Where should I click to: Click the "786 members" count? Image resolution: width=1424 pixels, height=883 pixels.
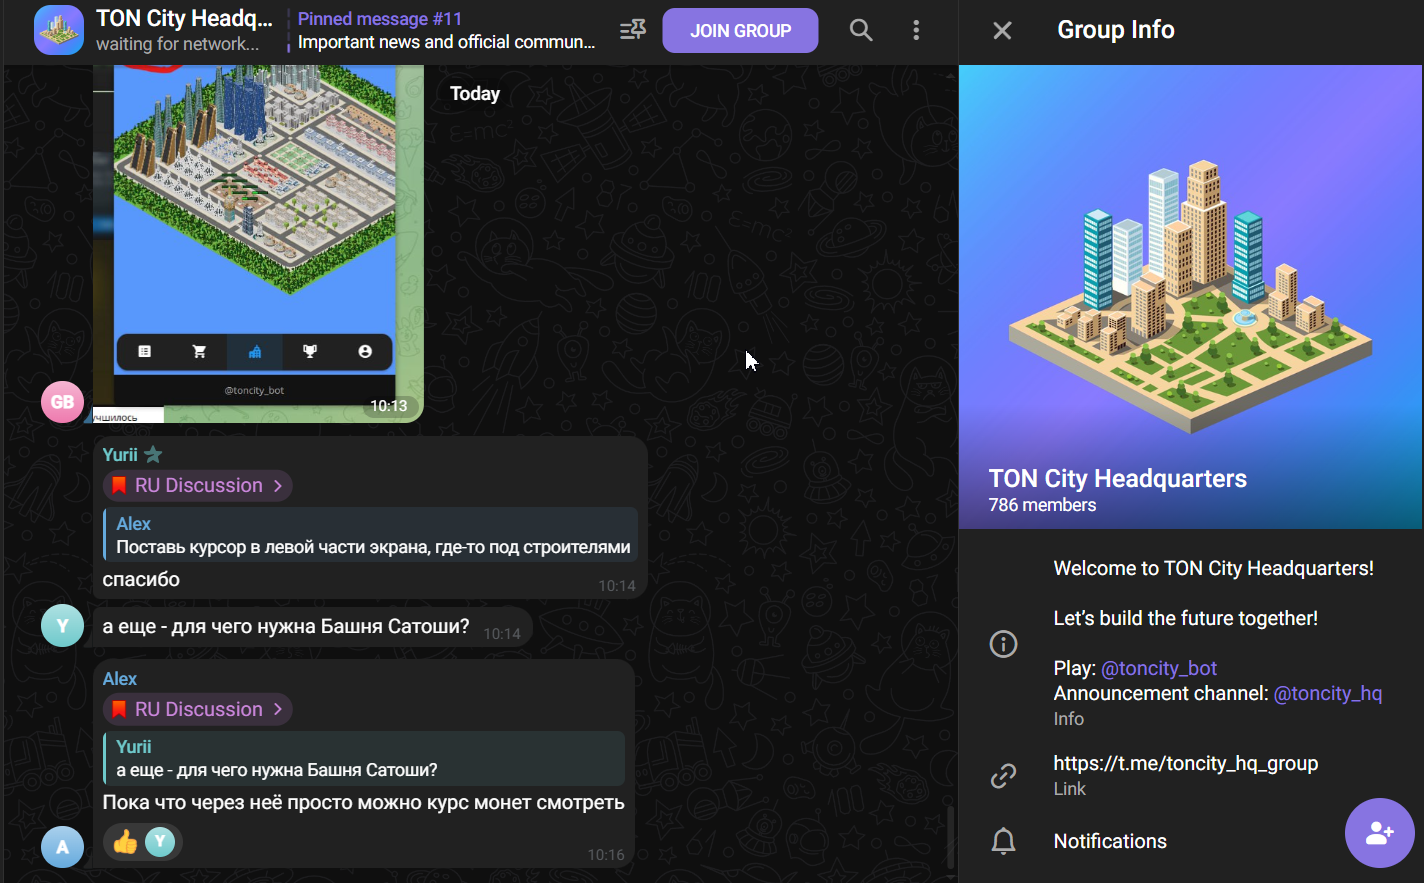[x=1042, y=506]
